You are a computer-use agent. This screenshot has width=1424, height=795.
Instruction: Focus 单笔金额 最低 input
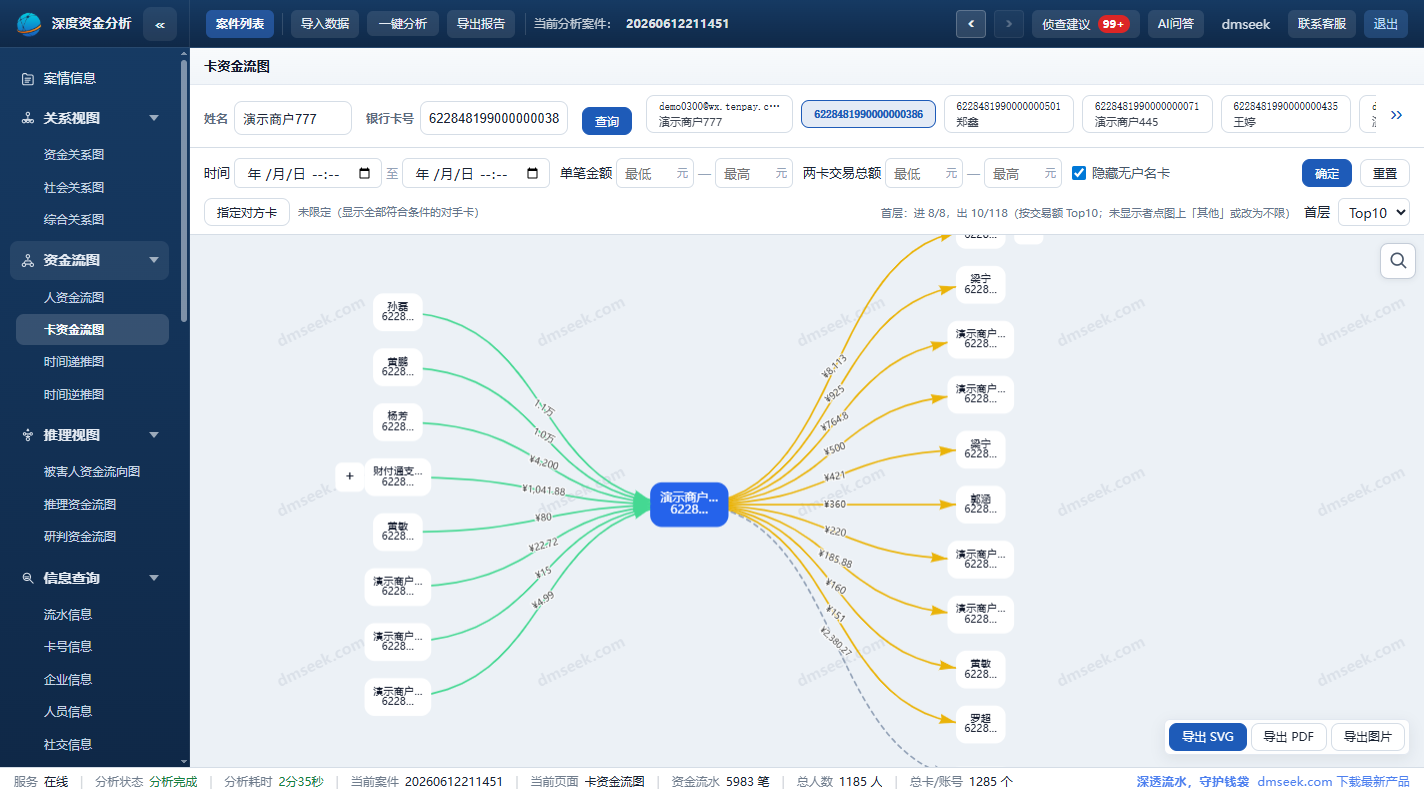655,173
